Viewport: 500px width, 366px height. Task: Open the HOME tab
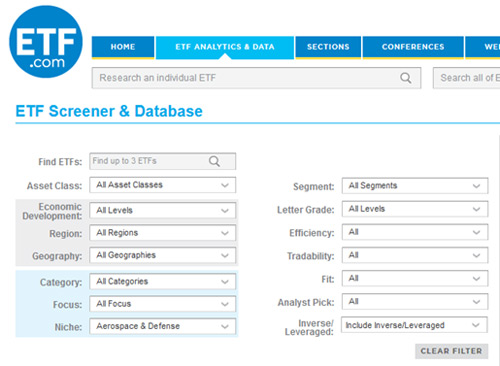coord(123,47)
